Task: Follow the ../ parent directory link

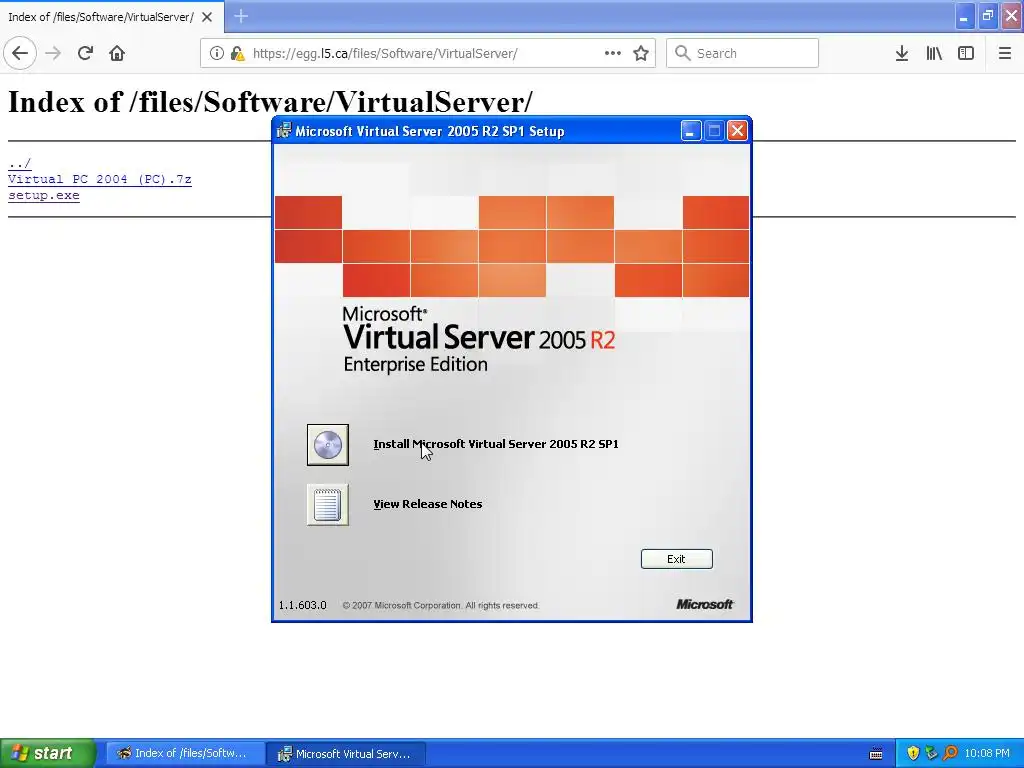Action: click(20, 163)
